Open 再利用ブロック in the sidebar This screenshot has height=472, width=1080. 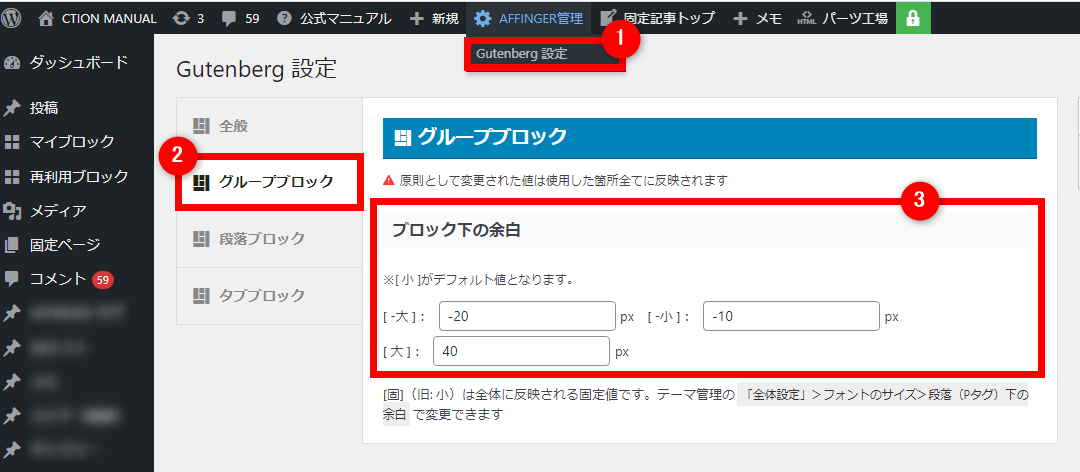(77, 176)
